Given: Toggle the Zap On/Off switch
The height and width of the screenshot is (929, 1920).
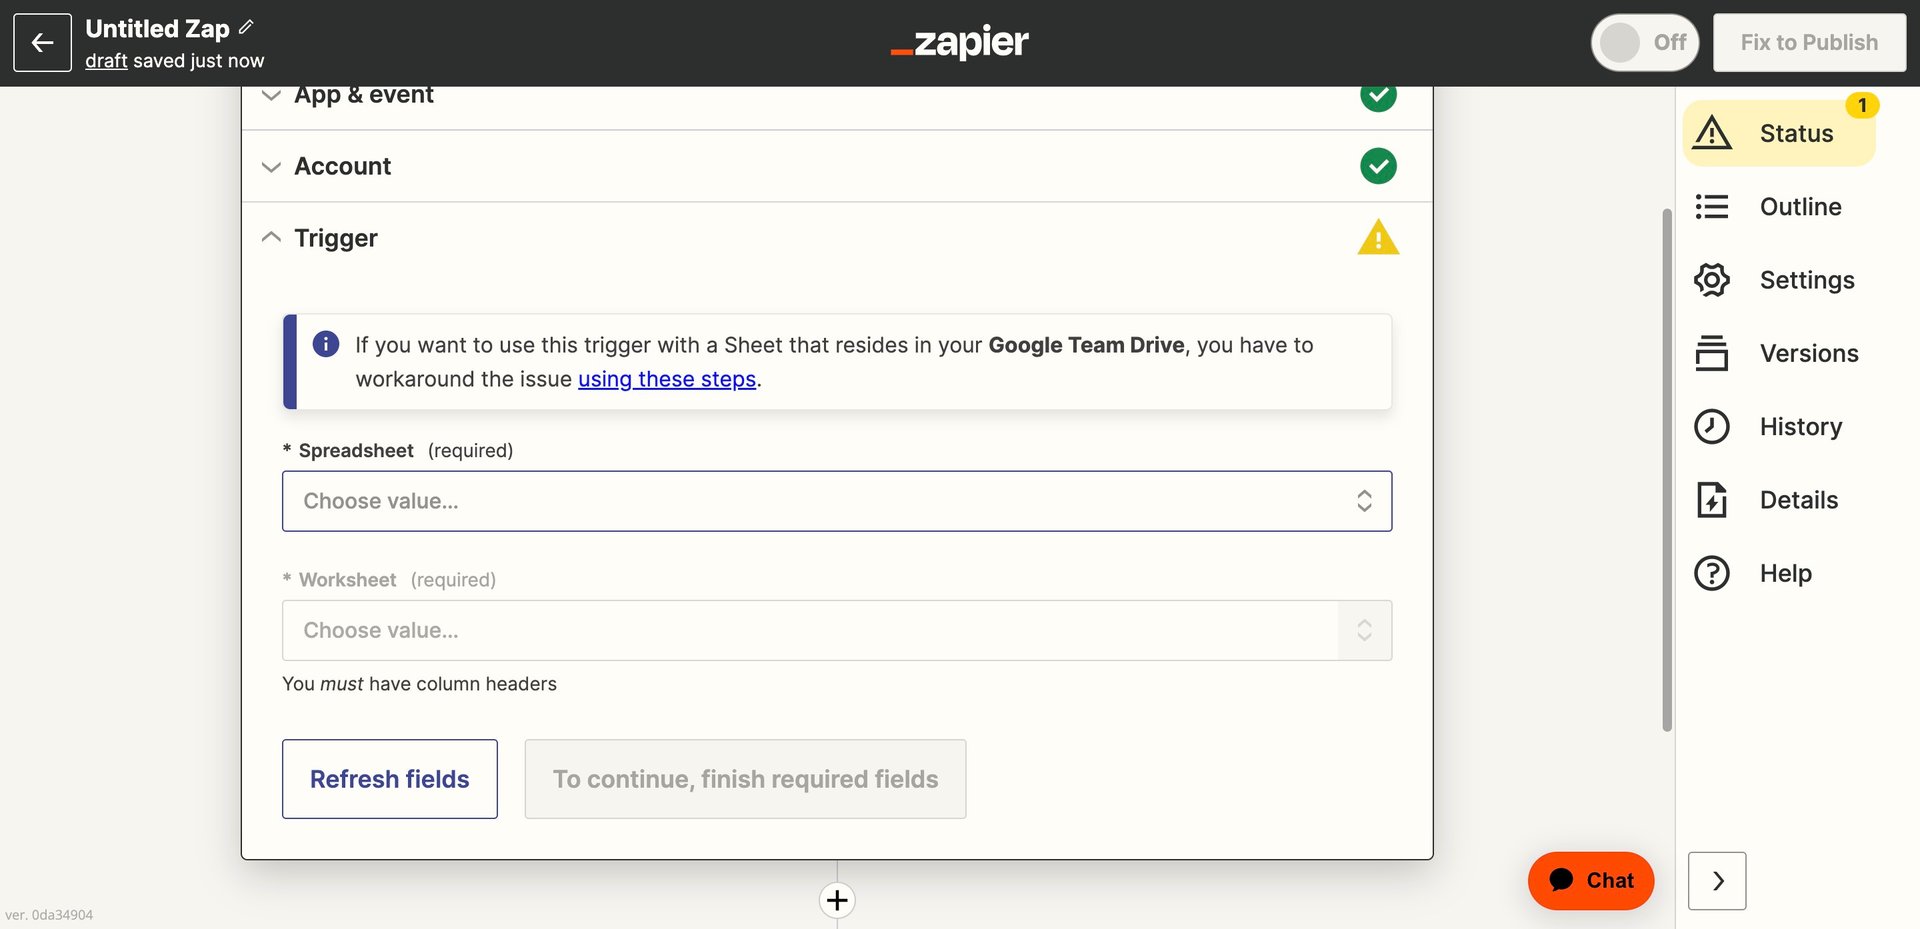Looking at the screenshot, I should coord(1645,42).
